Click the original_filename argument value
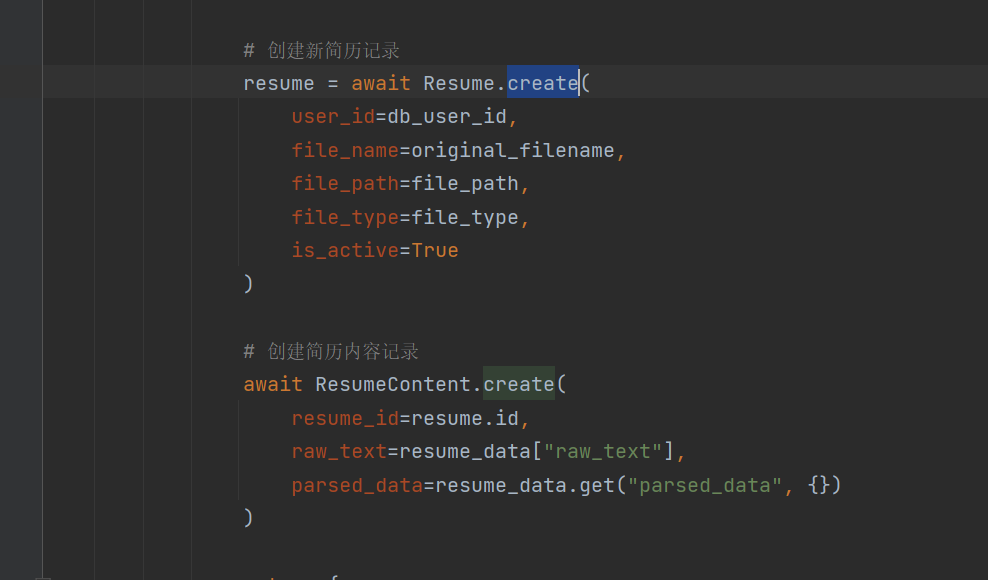988x580 pixels. point(512,151)
